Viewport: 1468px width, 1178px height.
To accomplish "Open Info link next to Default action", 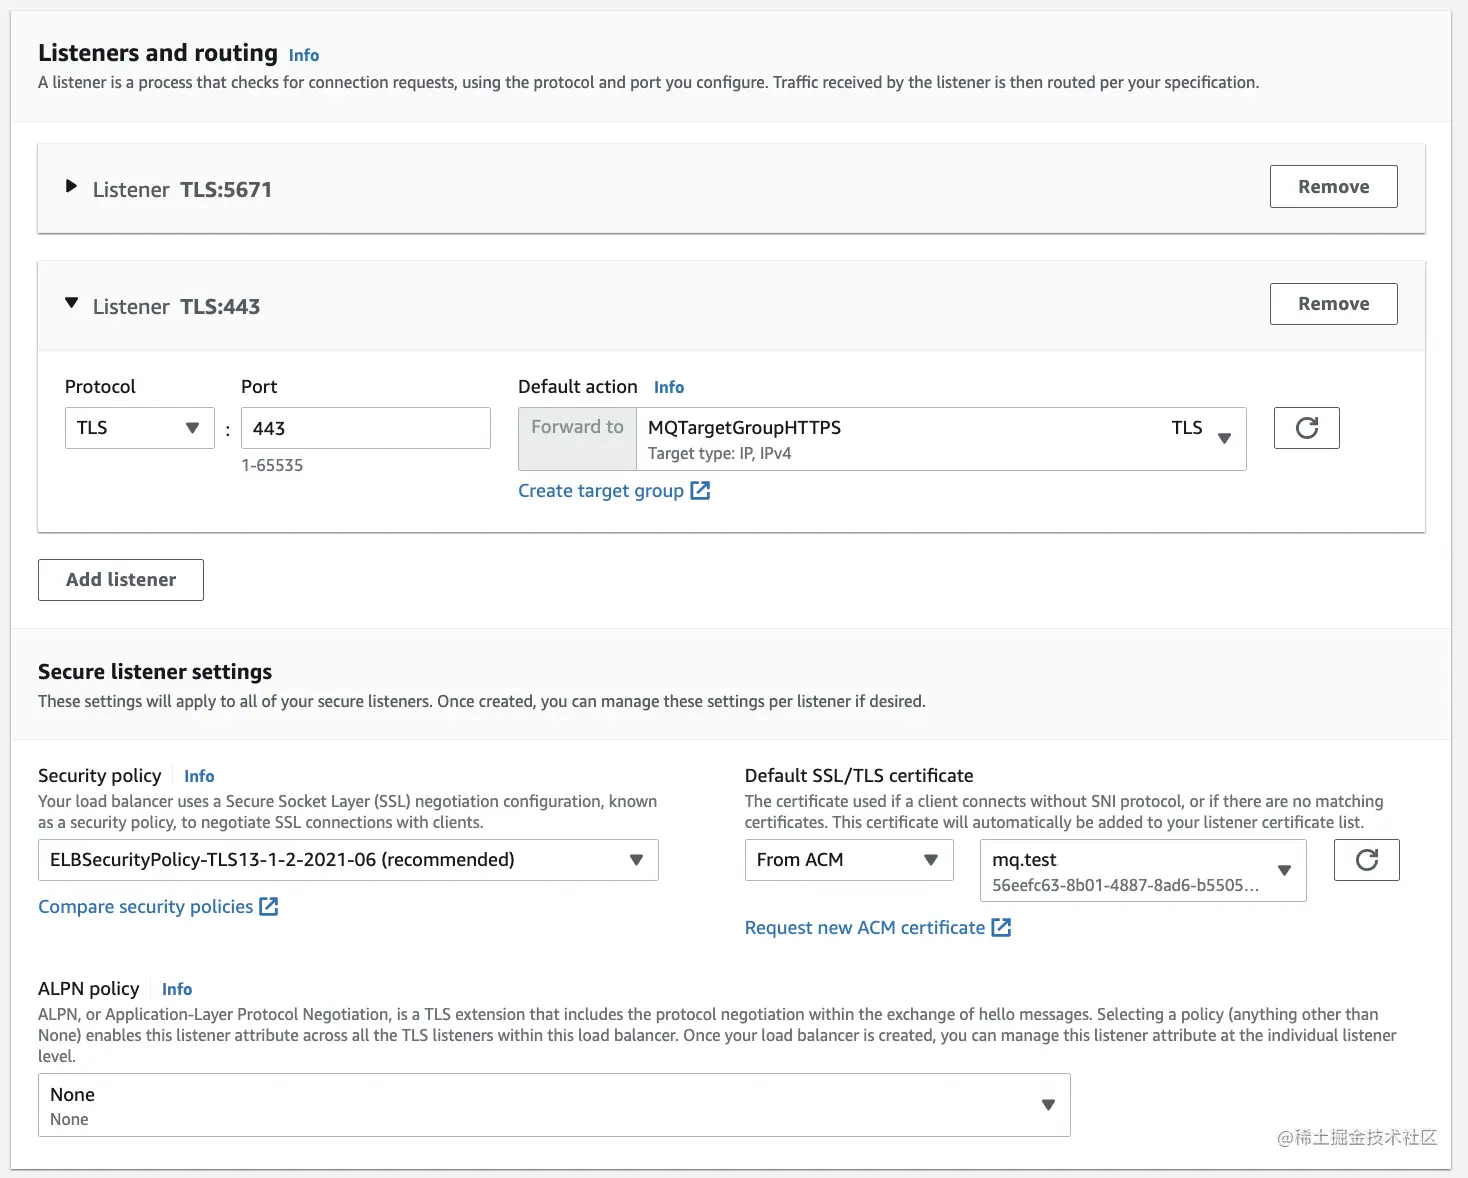I will click(x=669, y=387).
